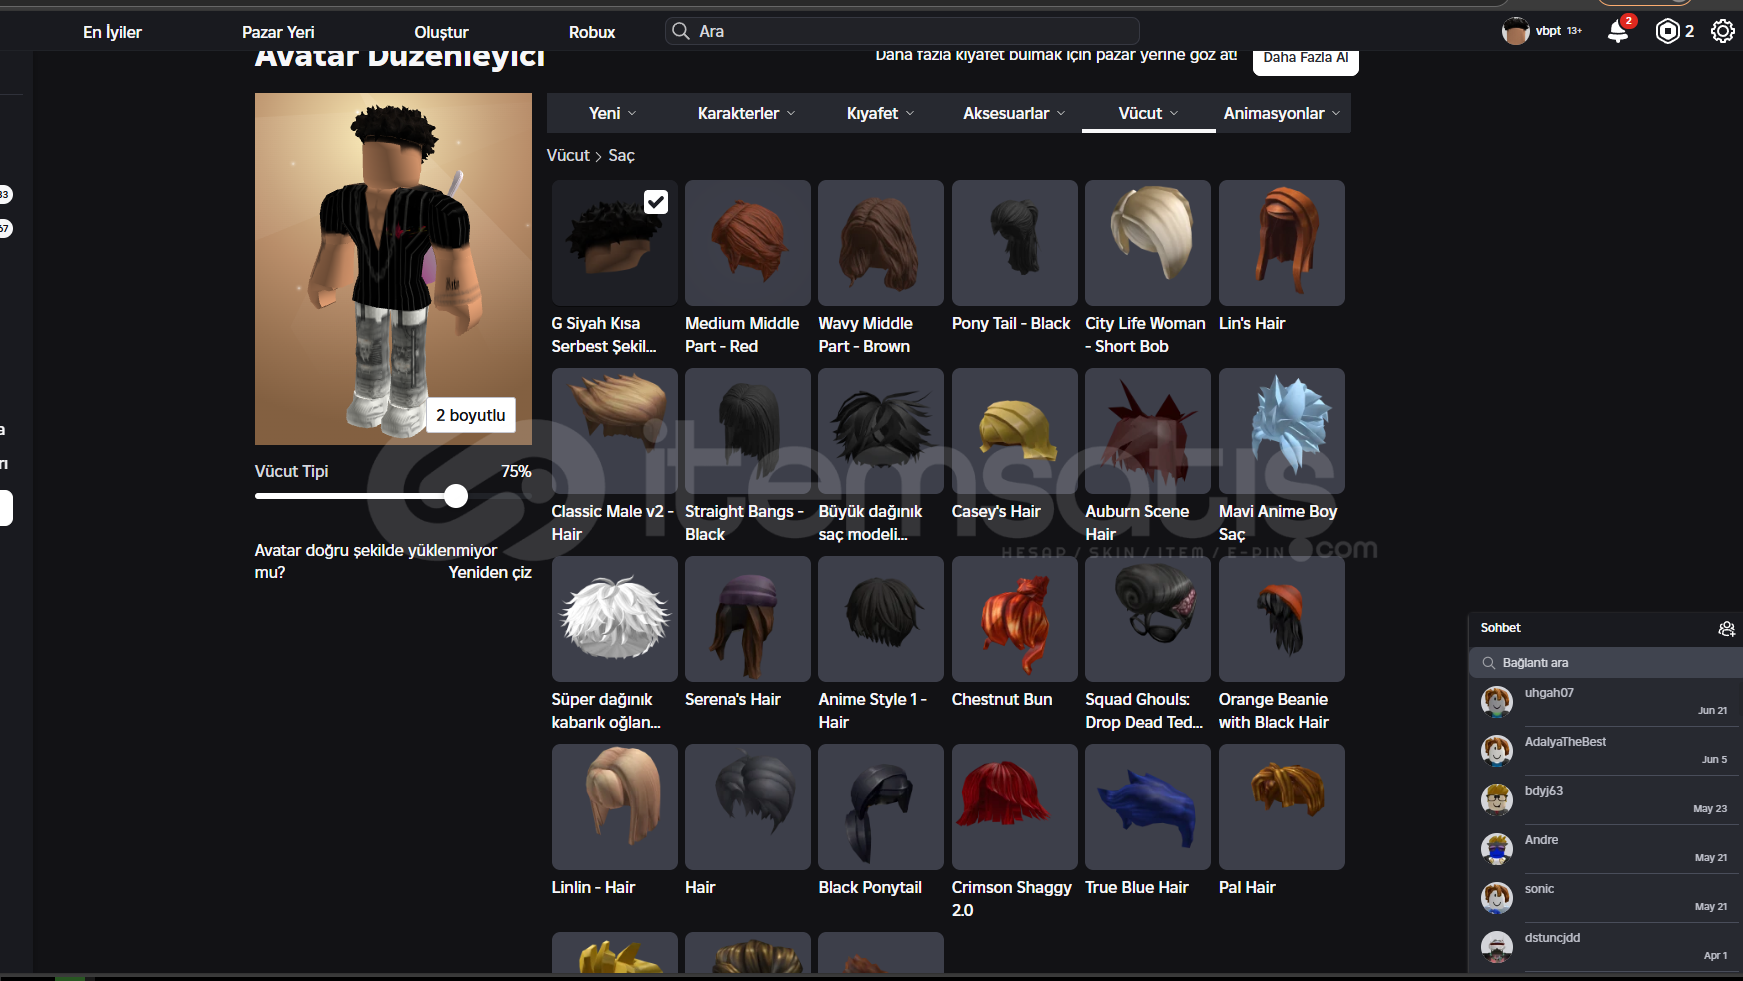This screenshot has height=981, width=1743.
Task: Open the vbpt profile avatar icon
Action: click(x=1516, y=31)
